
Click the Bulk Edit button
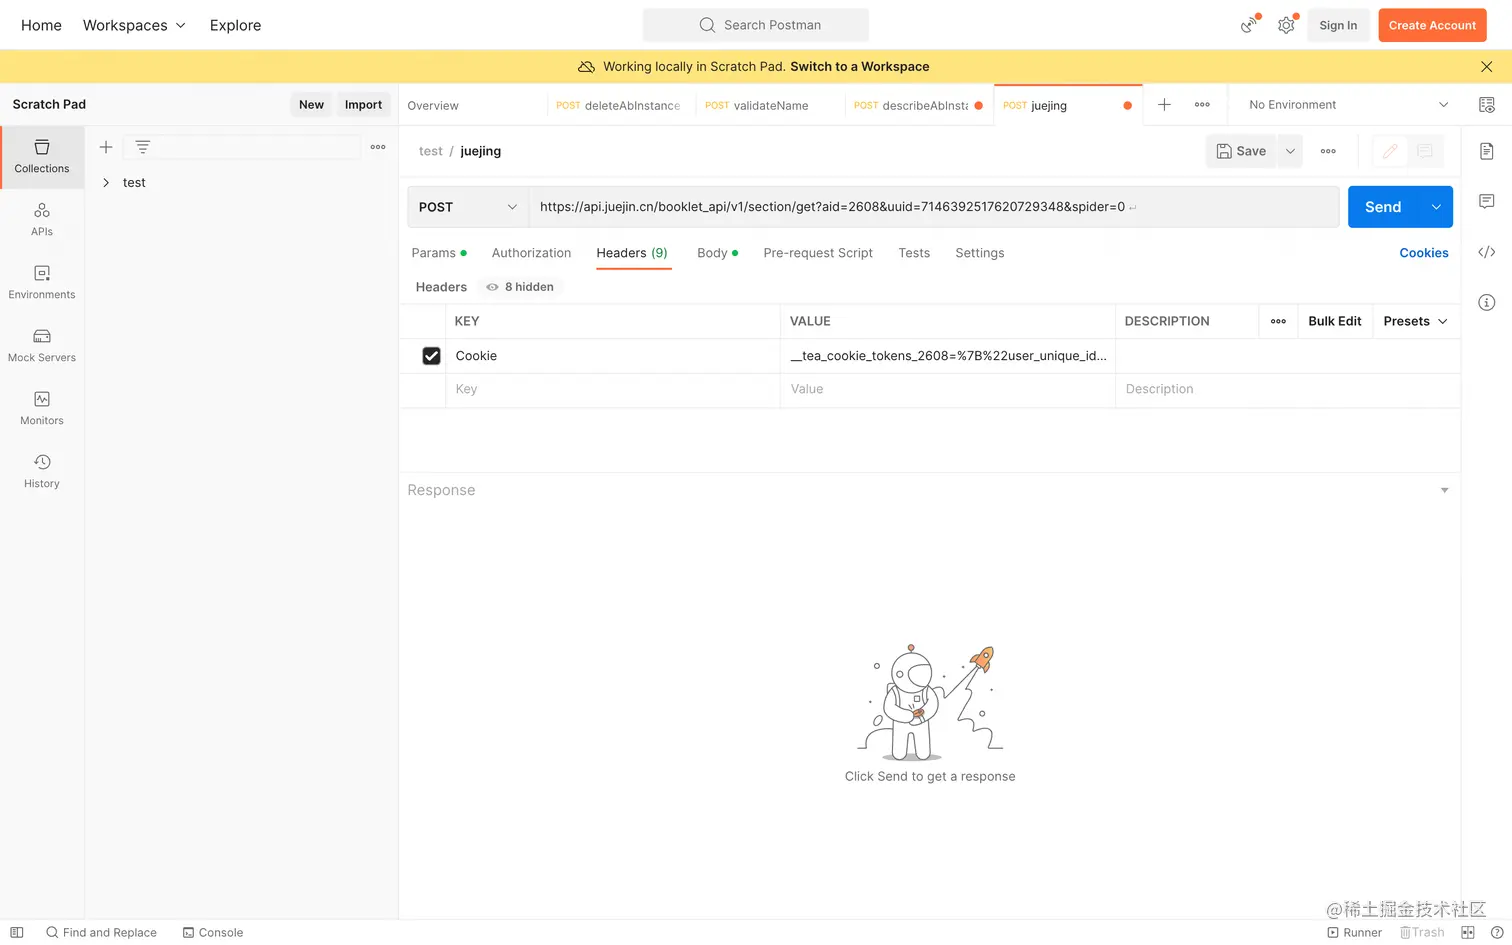click(1335, 321)
